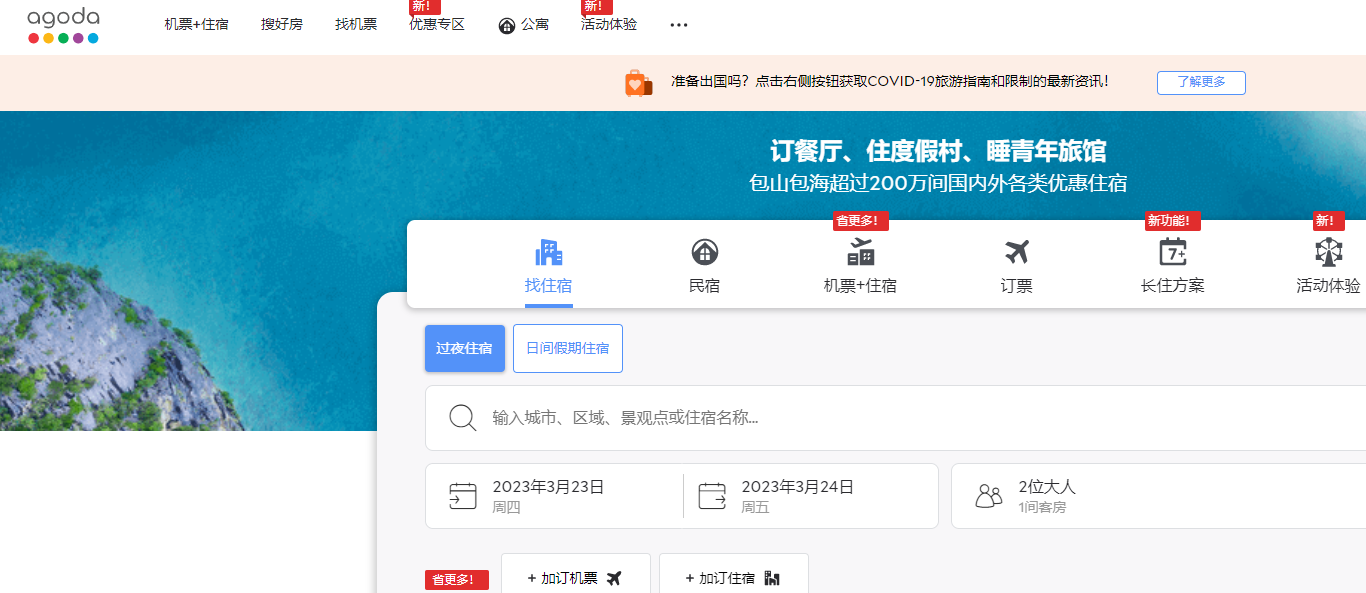Open 优惠专区 in the top navigation
This screenshot has height=593, width=1366.
(437, 25)
